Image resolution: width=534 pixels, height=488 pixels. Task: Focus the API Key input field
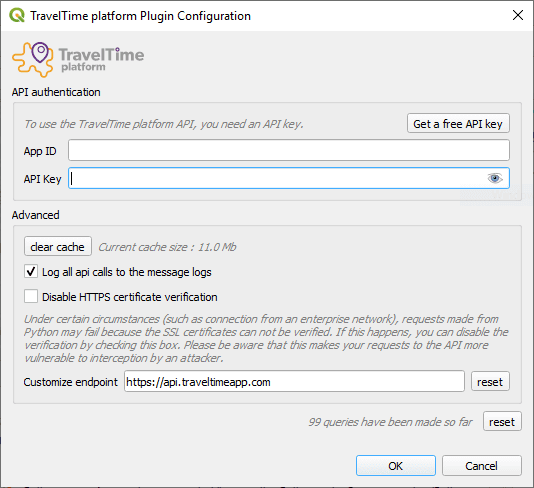[289, 178]
